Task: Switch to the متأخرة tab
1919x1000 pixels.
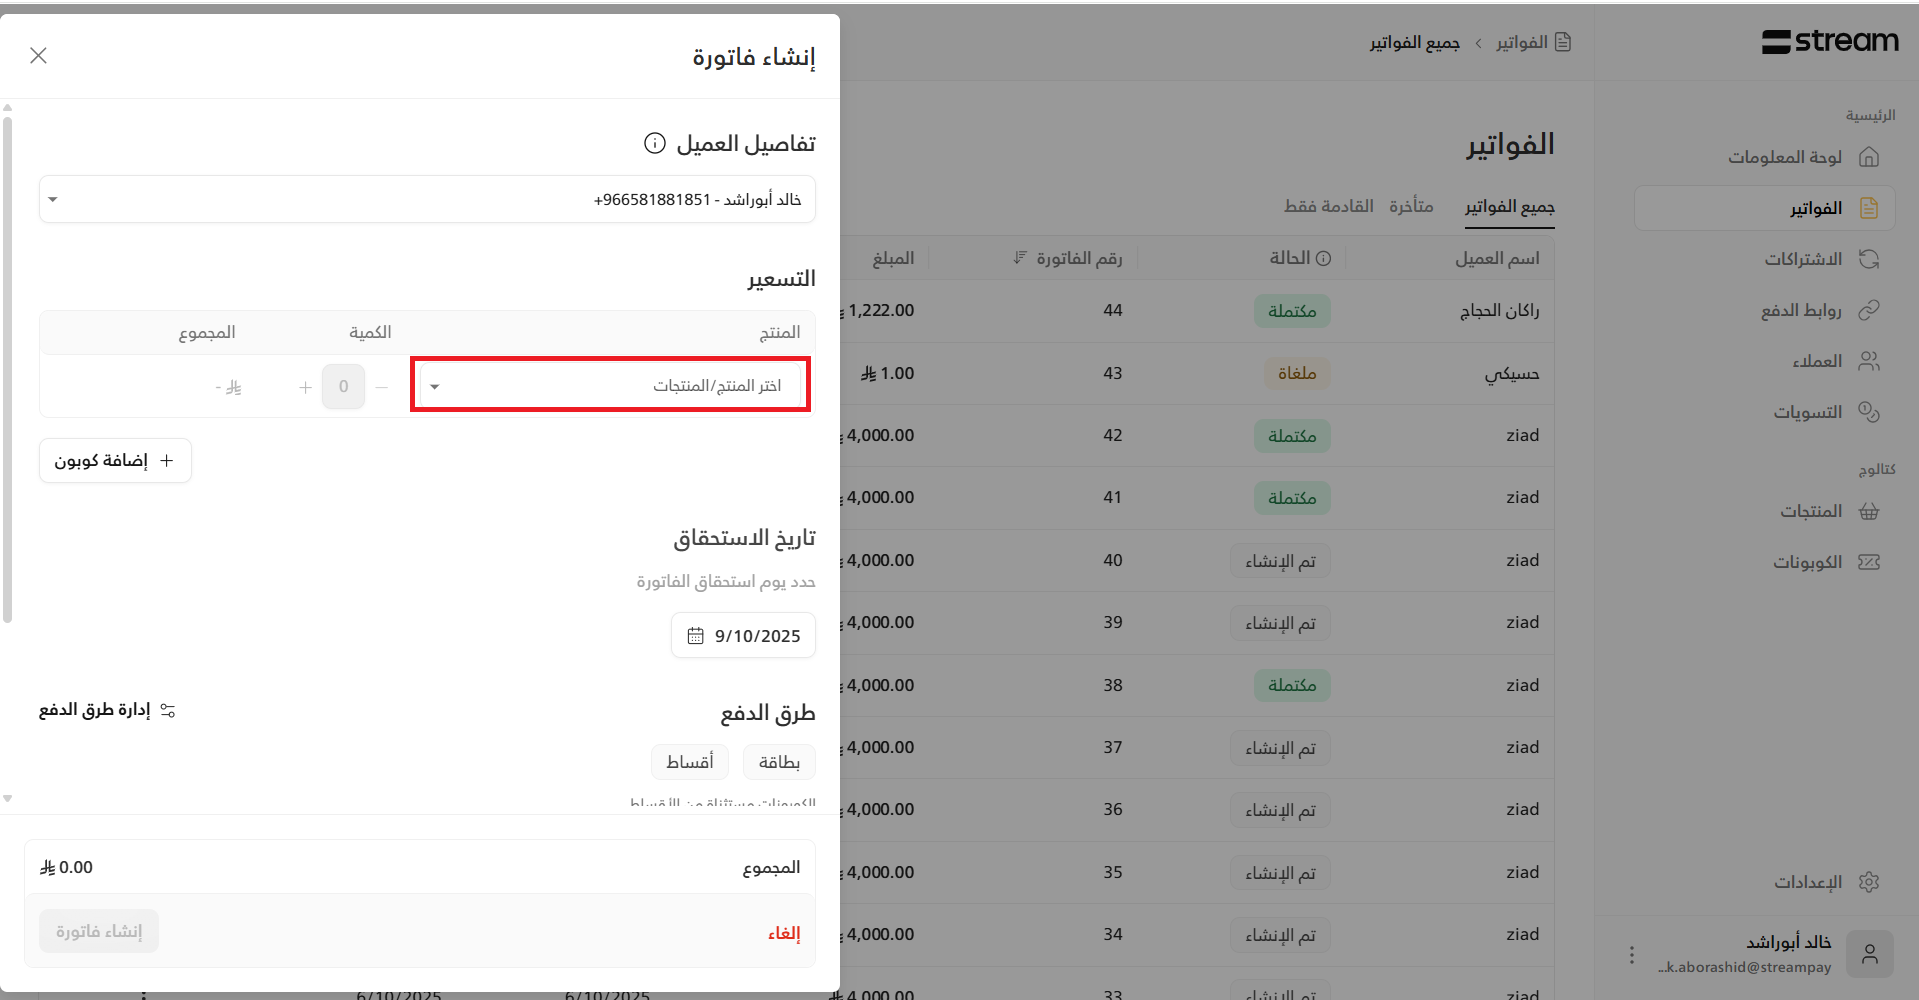Action: coord(1410,206)
